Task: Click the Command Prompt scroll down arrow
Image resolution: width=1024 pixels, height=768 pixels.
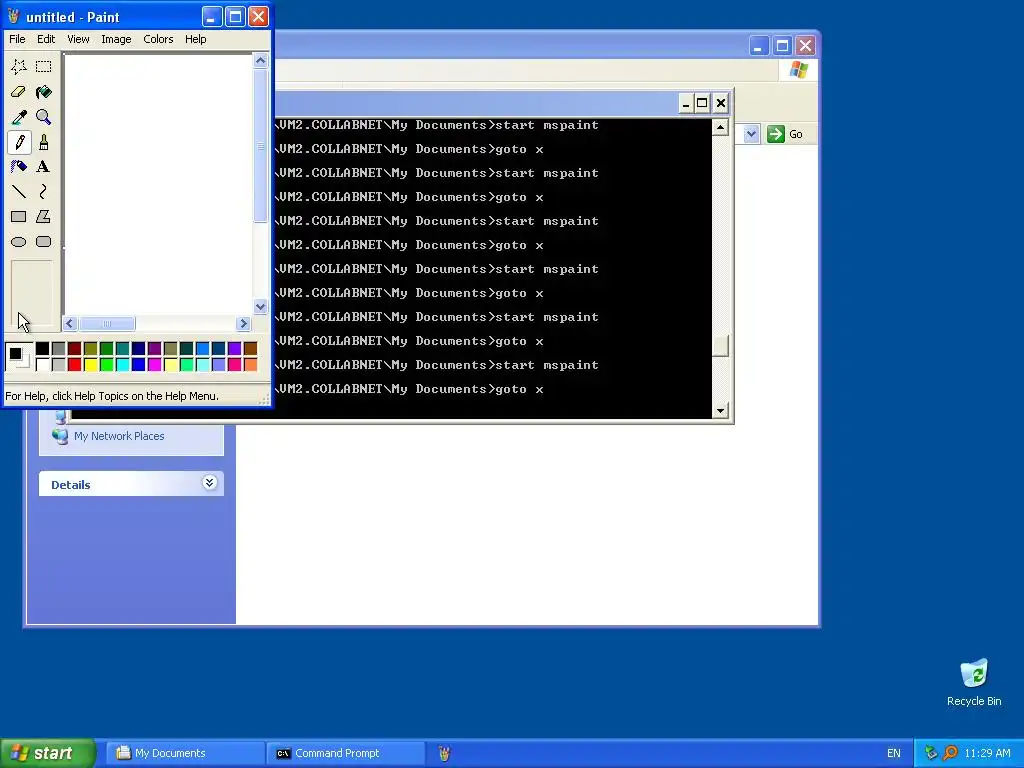Action: pyautogui.click(x=720, y=411)
